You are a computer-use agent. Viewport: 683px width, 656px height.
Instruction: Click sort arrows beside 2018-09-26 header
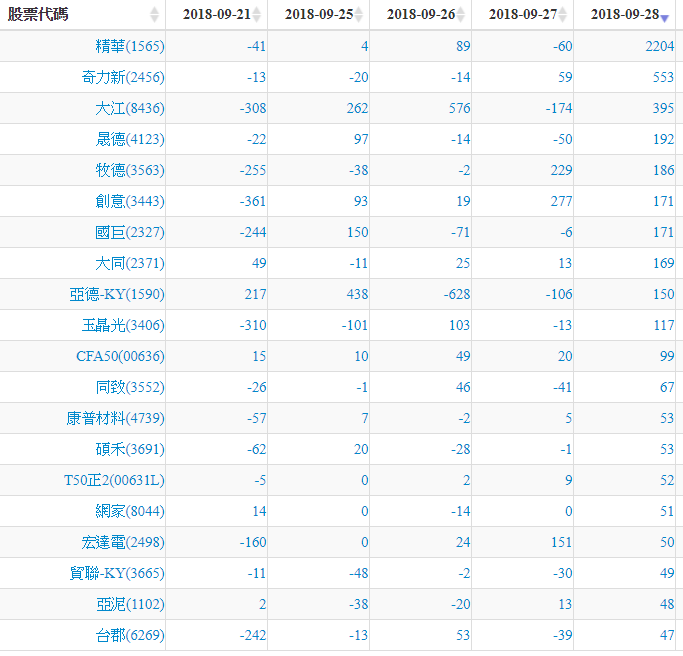(461, 15)
